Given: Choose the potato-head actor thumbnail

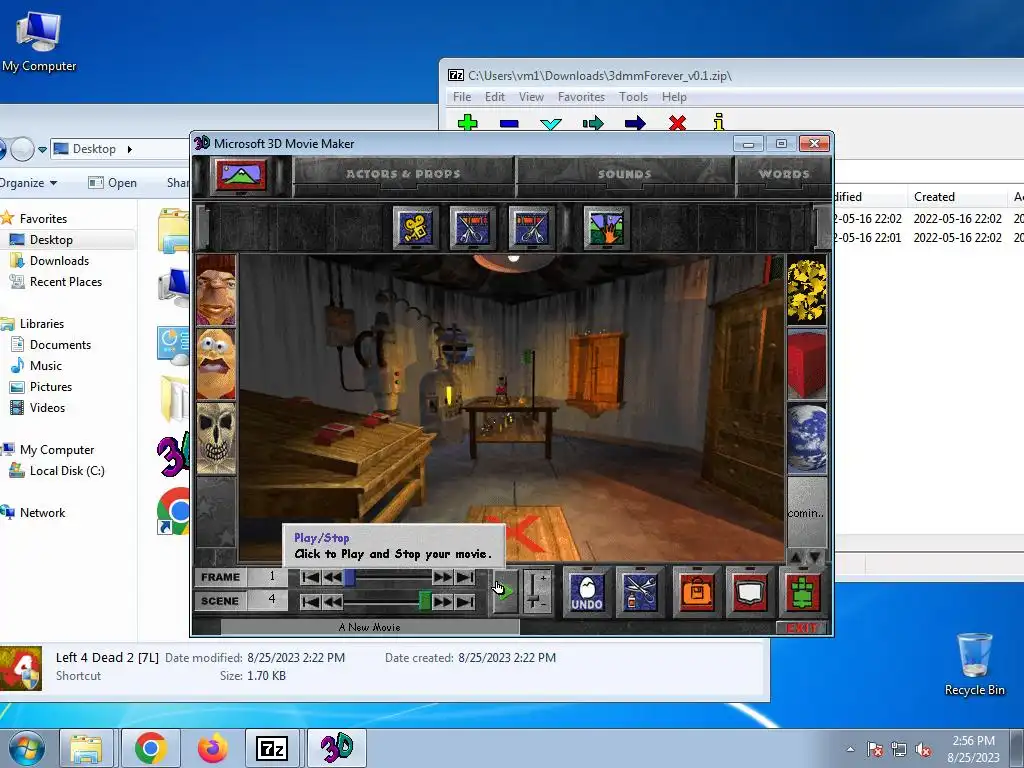Looking at the screenshot, I should click(216, 364).
